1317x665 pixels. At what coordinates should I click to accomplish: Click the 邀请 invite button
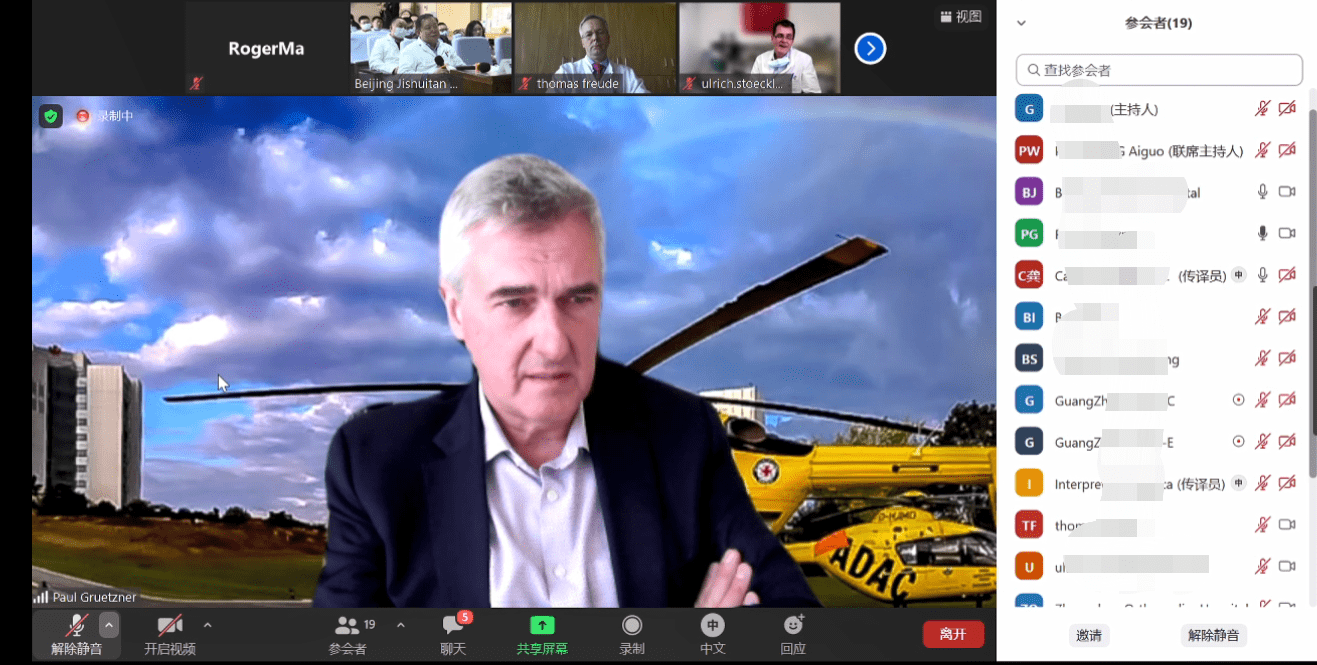pos(1089,635)
